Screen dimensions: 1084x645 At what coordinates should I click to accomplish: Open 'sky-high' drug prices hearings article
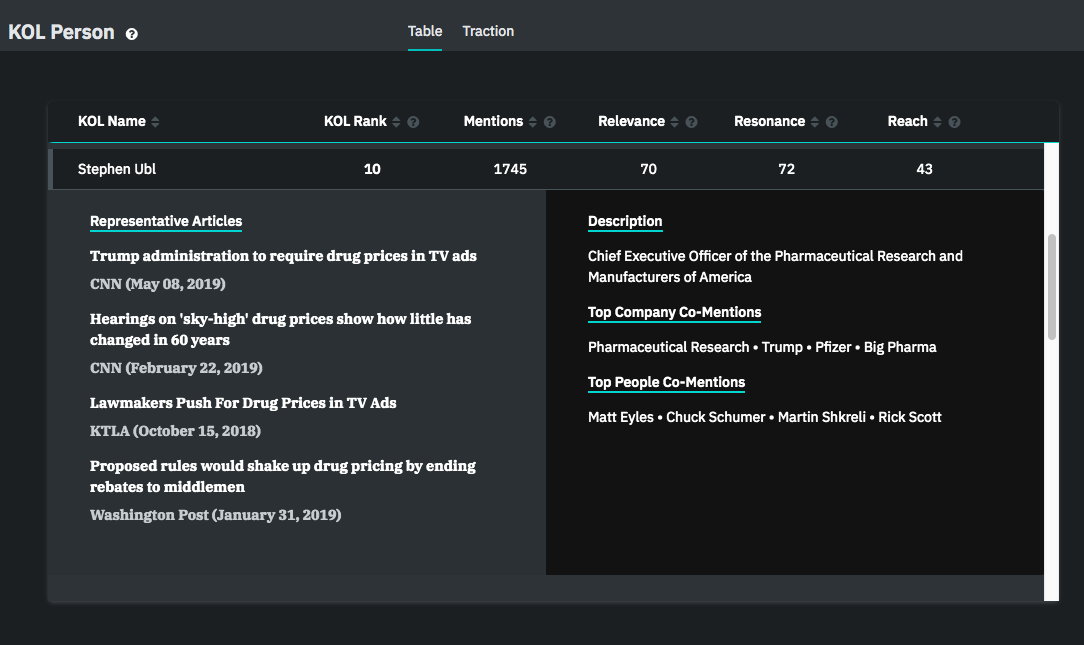(x=281, y=329)
